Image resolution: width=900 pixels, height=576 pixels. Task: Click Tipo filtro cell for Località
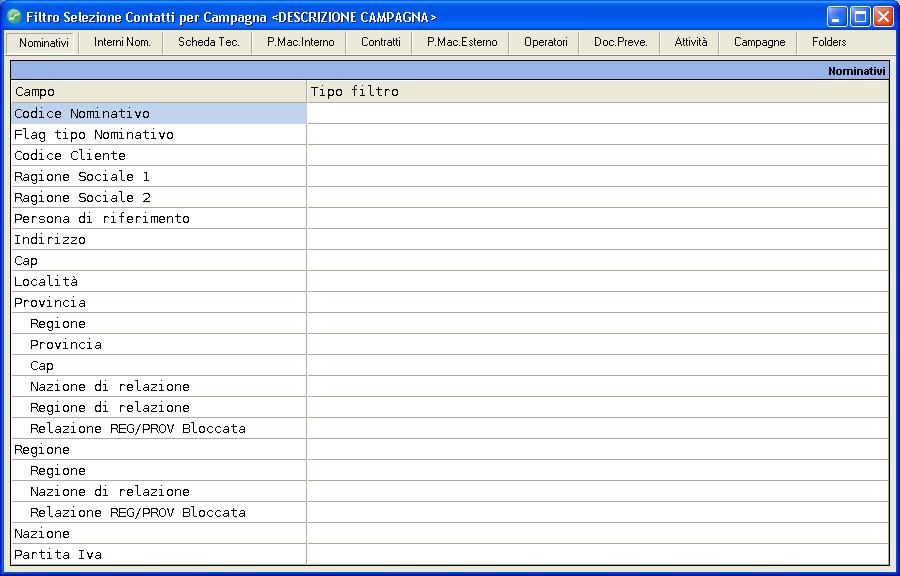(x=598, y=282)
